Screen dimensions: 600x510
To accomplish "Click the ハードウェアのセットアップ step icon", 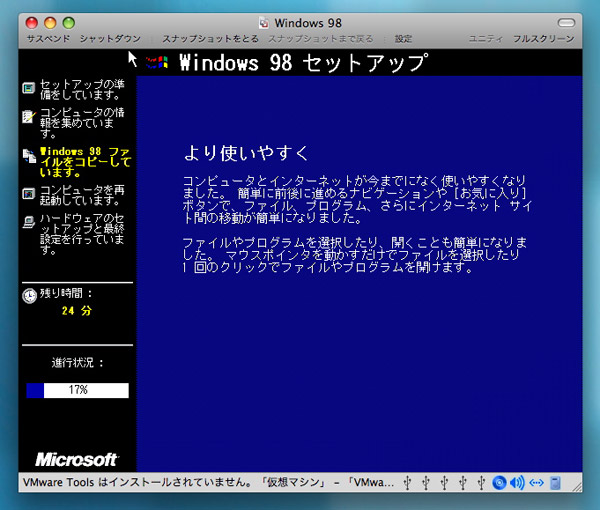I will point(29,222).
